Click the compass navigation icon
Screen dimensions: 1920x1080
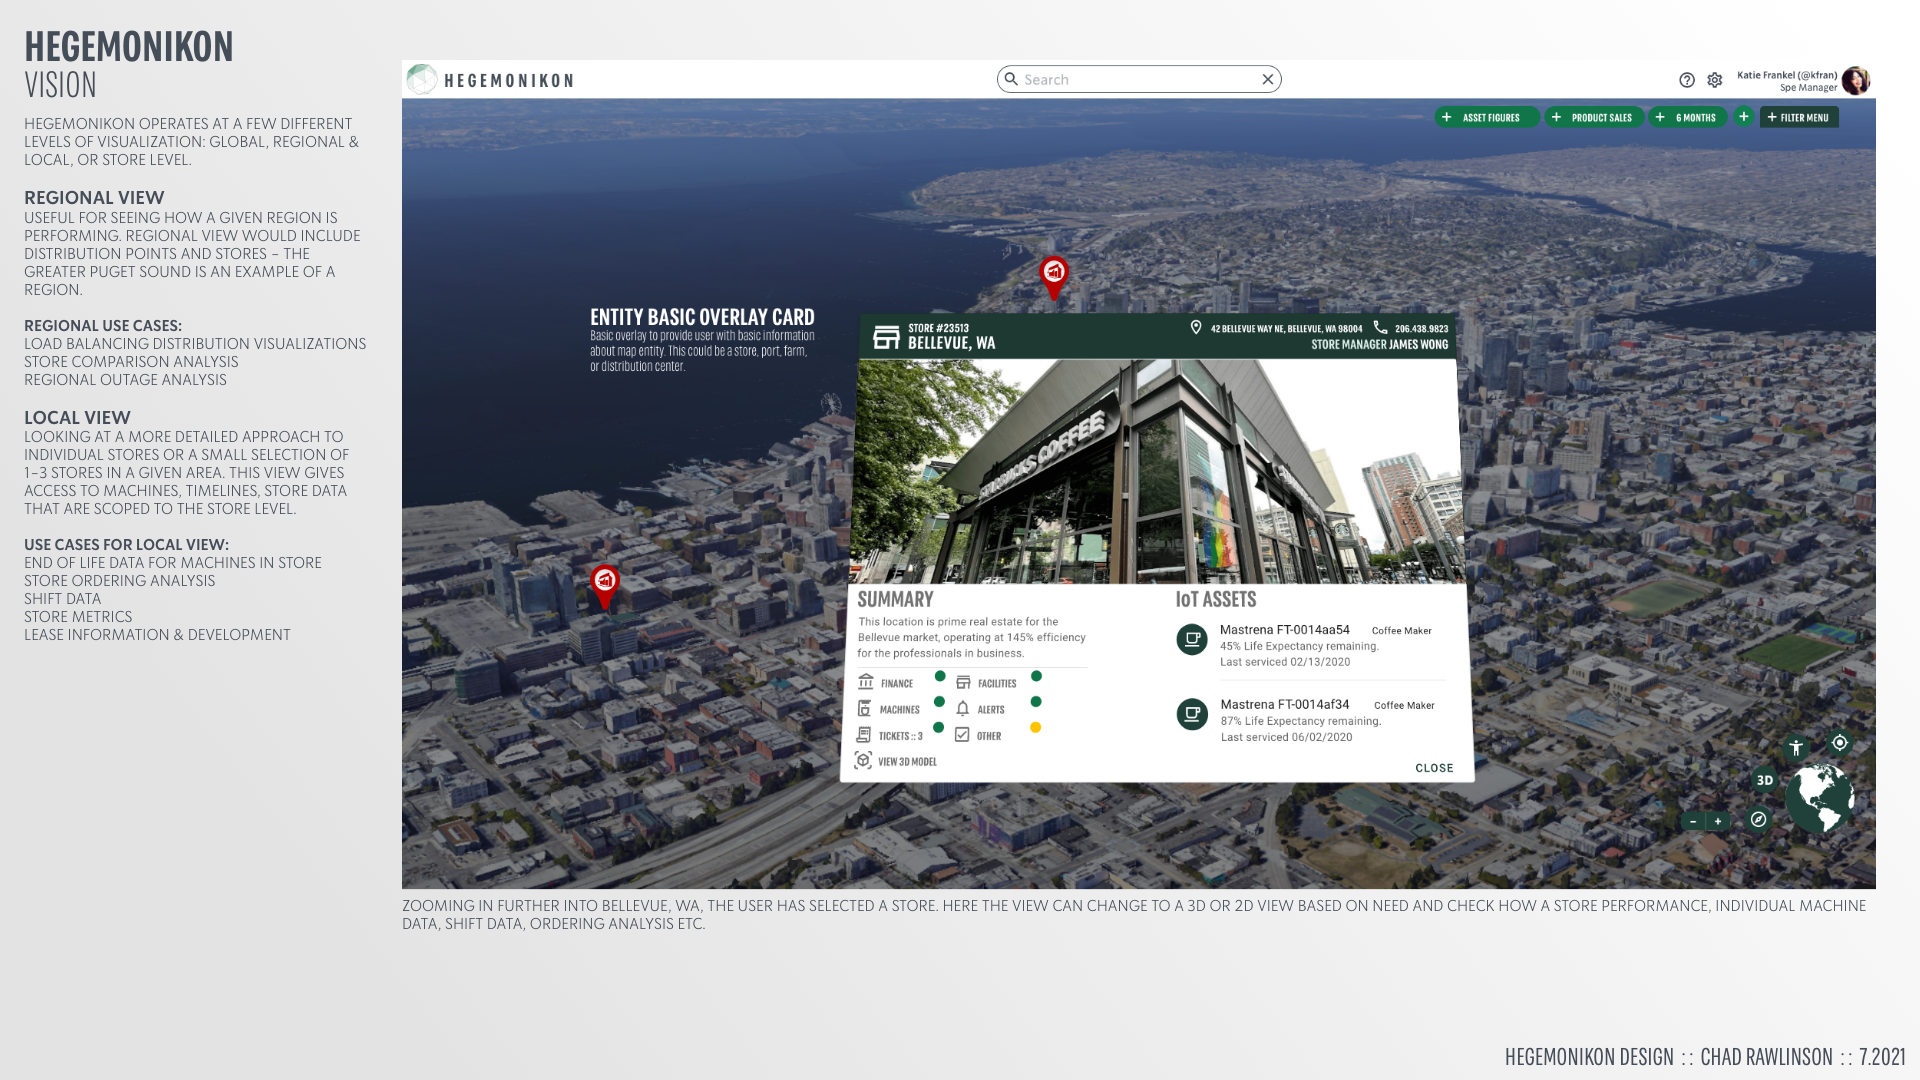pos(1758,820)
